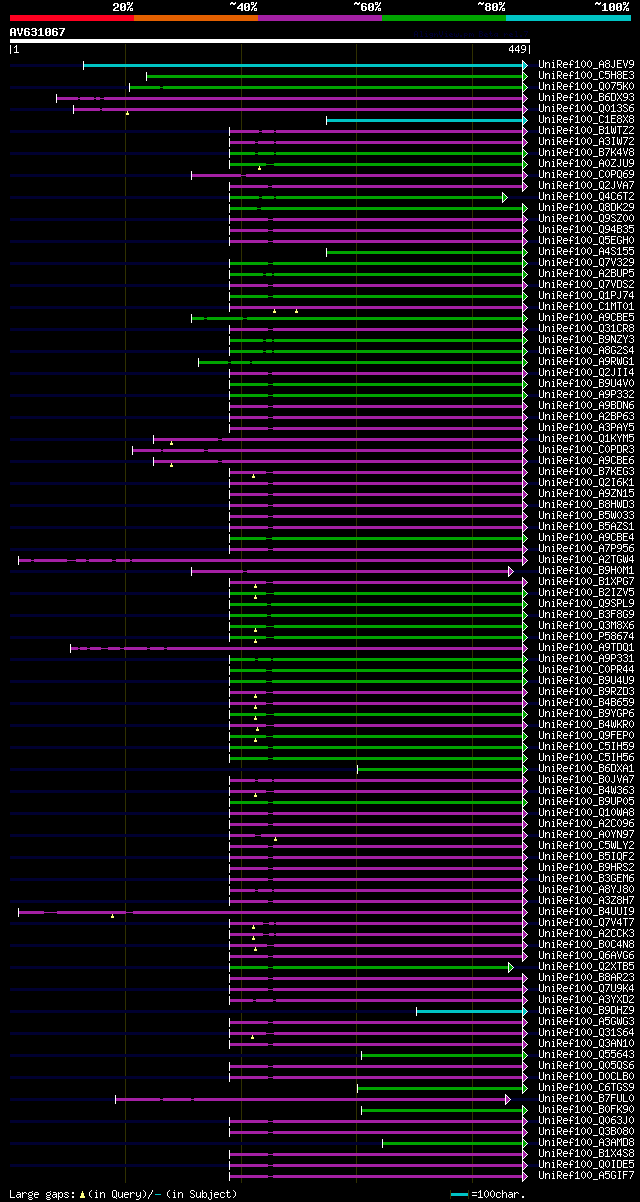Click the UniRef100_Q4C6T2 label
Image resolution: width=640 pixels, height=1202 pixels.
[586, 197]
